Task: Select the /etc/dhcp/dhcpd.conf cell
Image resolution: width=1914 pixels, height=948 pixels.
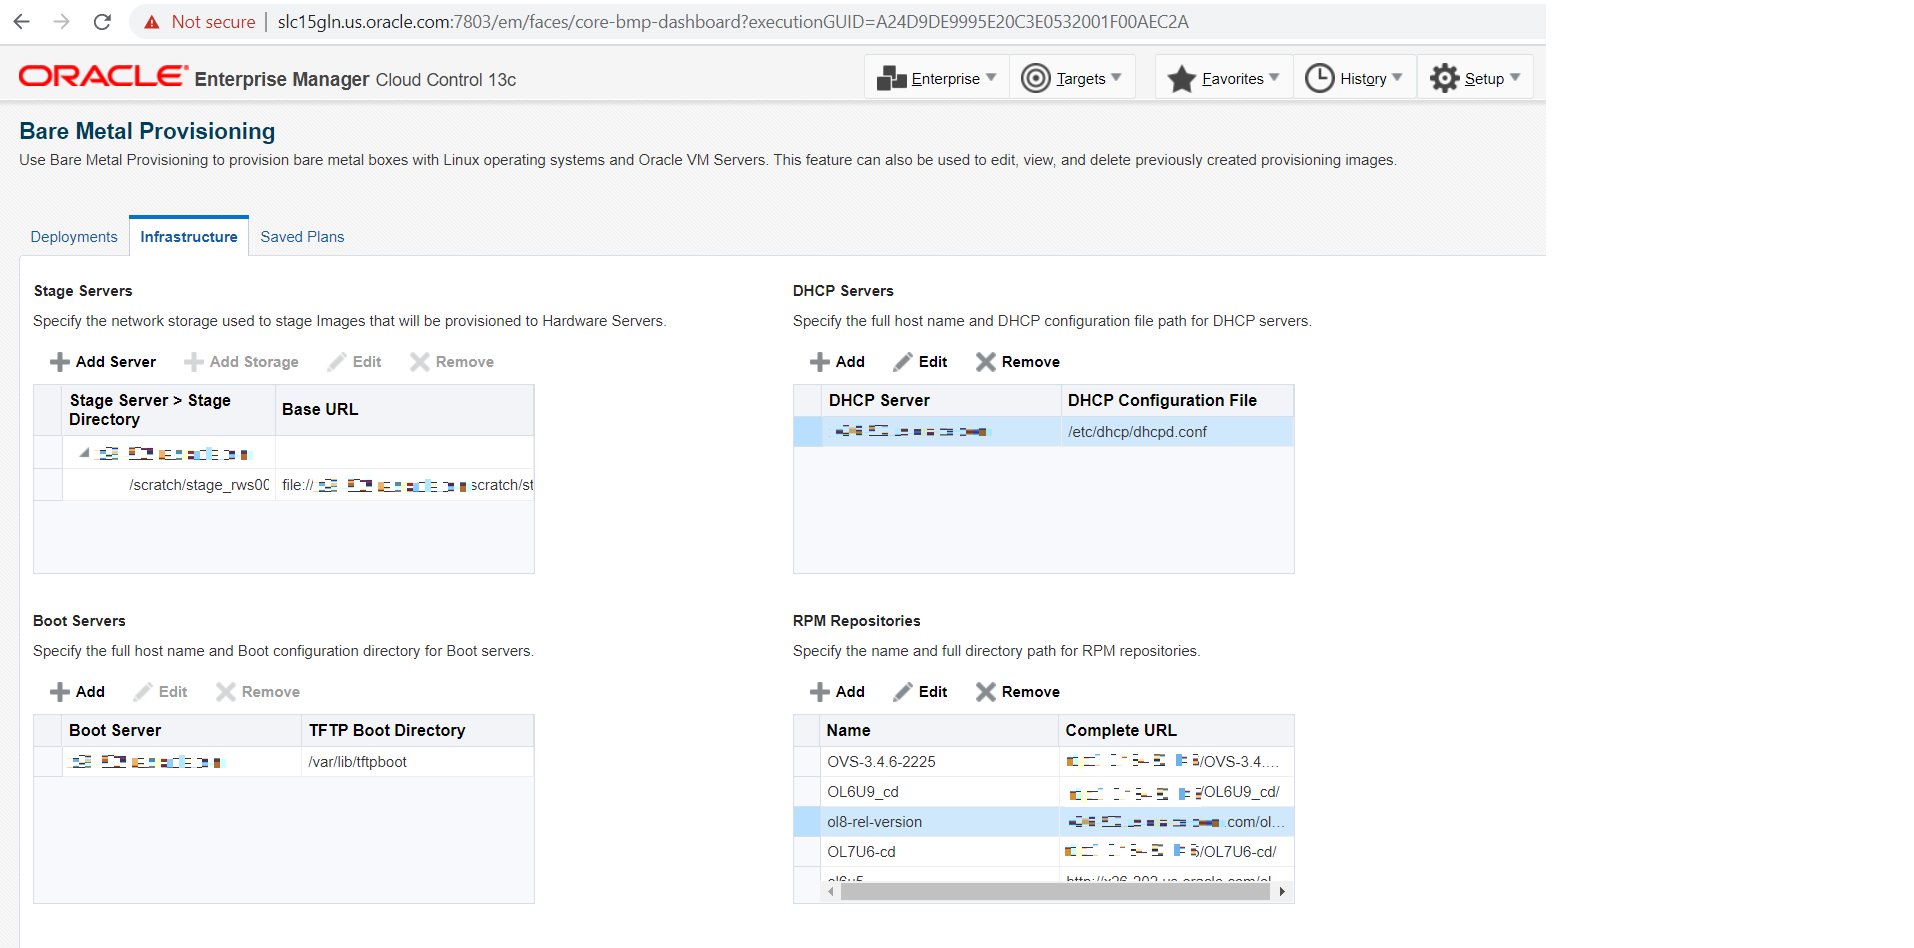Action: 1177,432
